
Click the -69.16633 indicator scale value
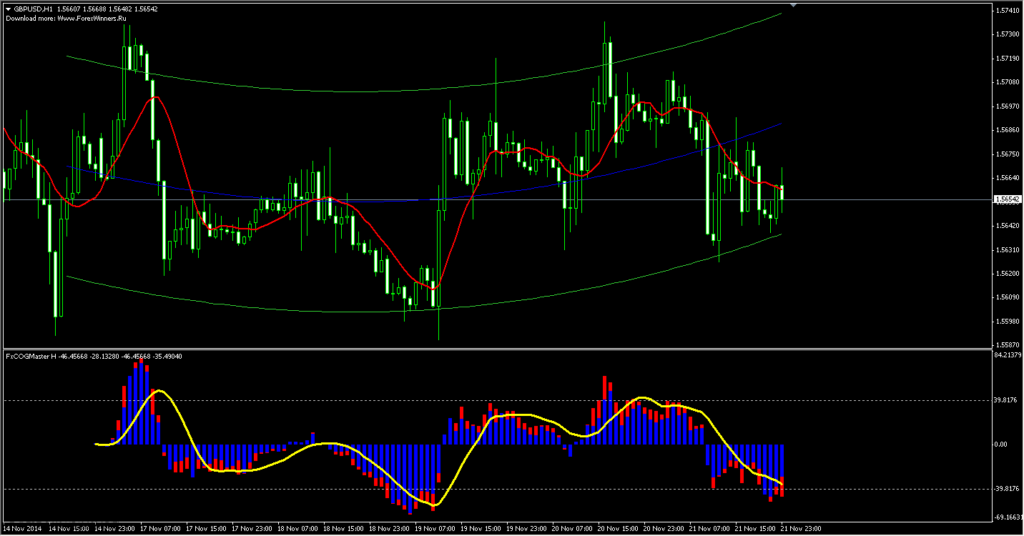pyautogui.click(x=1007, y=517)
